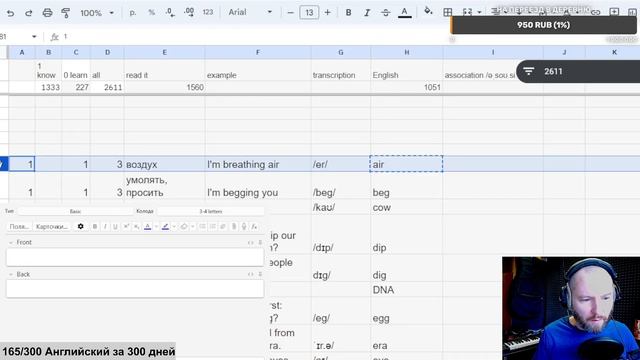This screenshot has height=360, width=640.
Task: Toggle superscript in Anki editor toolbar
Action: (x=126, y=227)
